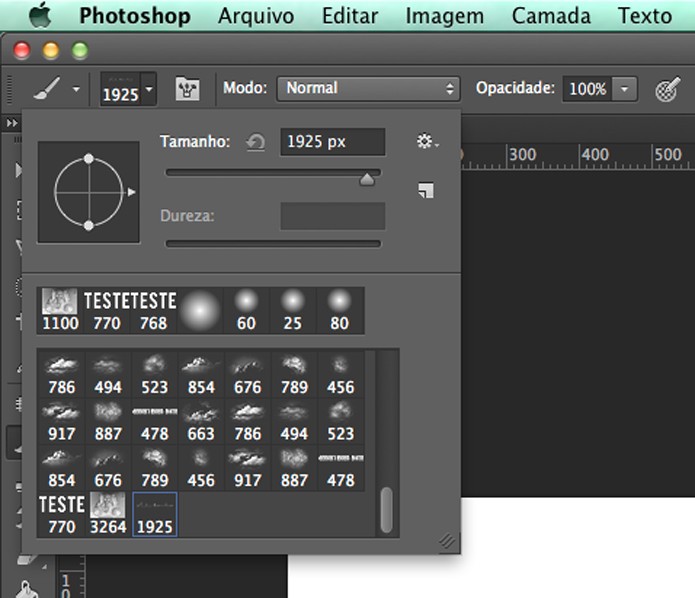Expand the tool preset picker arrow
The width and height of the screenshot is (695, 598).
(x=76, y=89)
